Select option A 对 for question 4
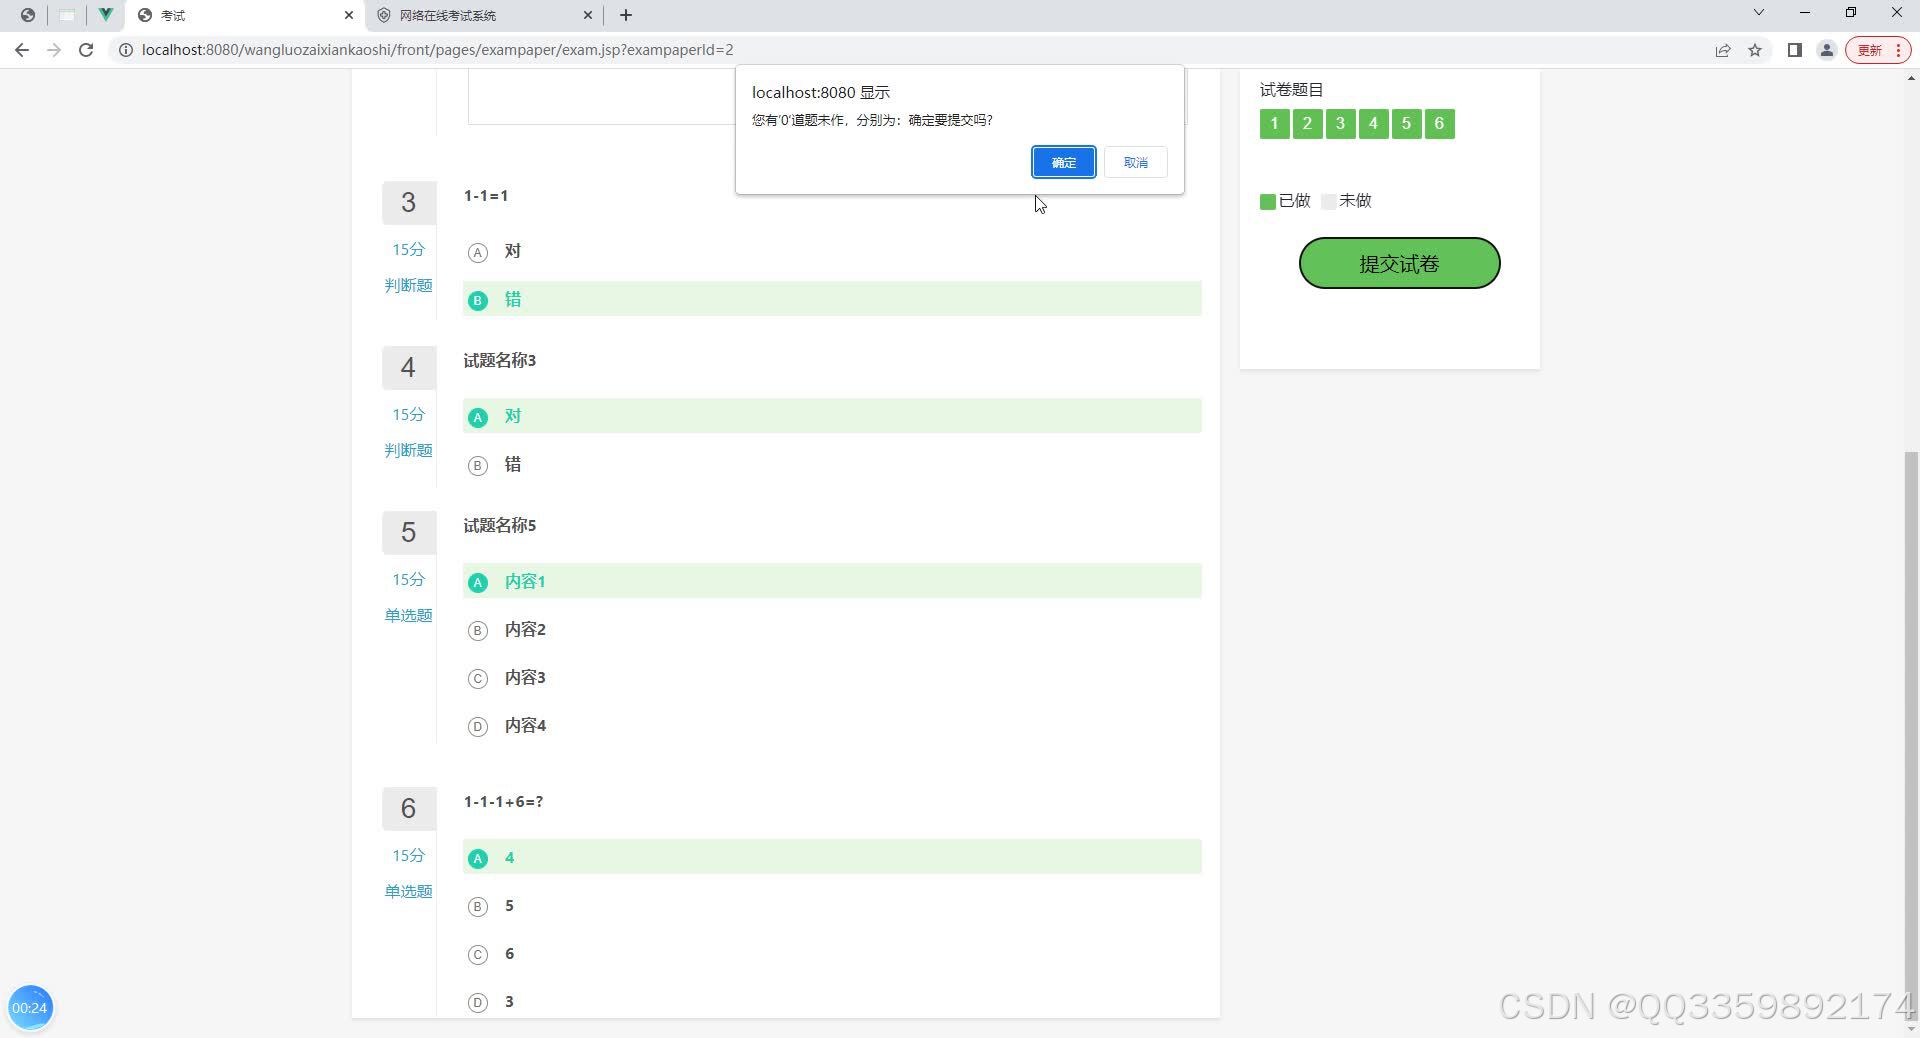This screenshot has width=1920, height=1038. [x=832, y=416]
